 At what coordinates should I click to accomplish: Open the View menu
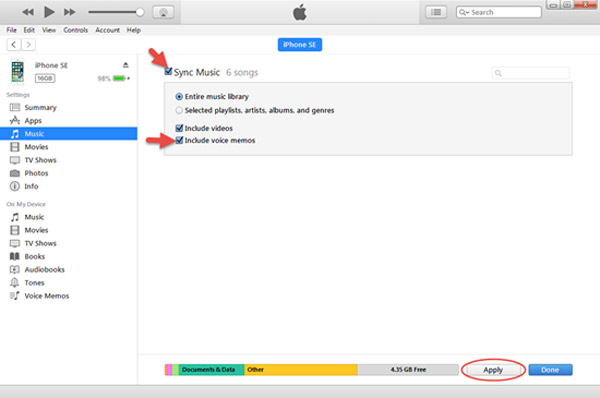[49, 30]
